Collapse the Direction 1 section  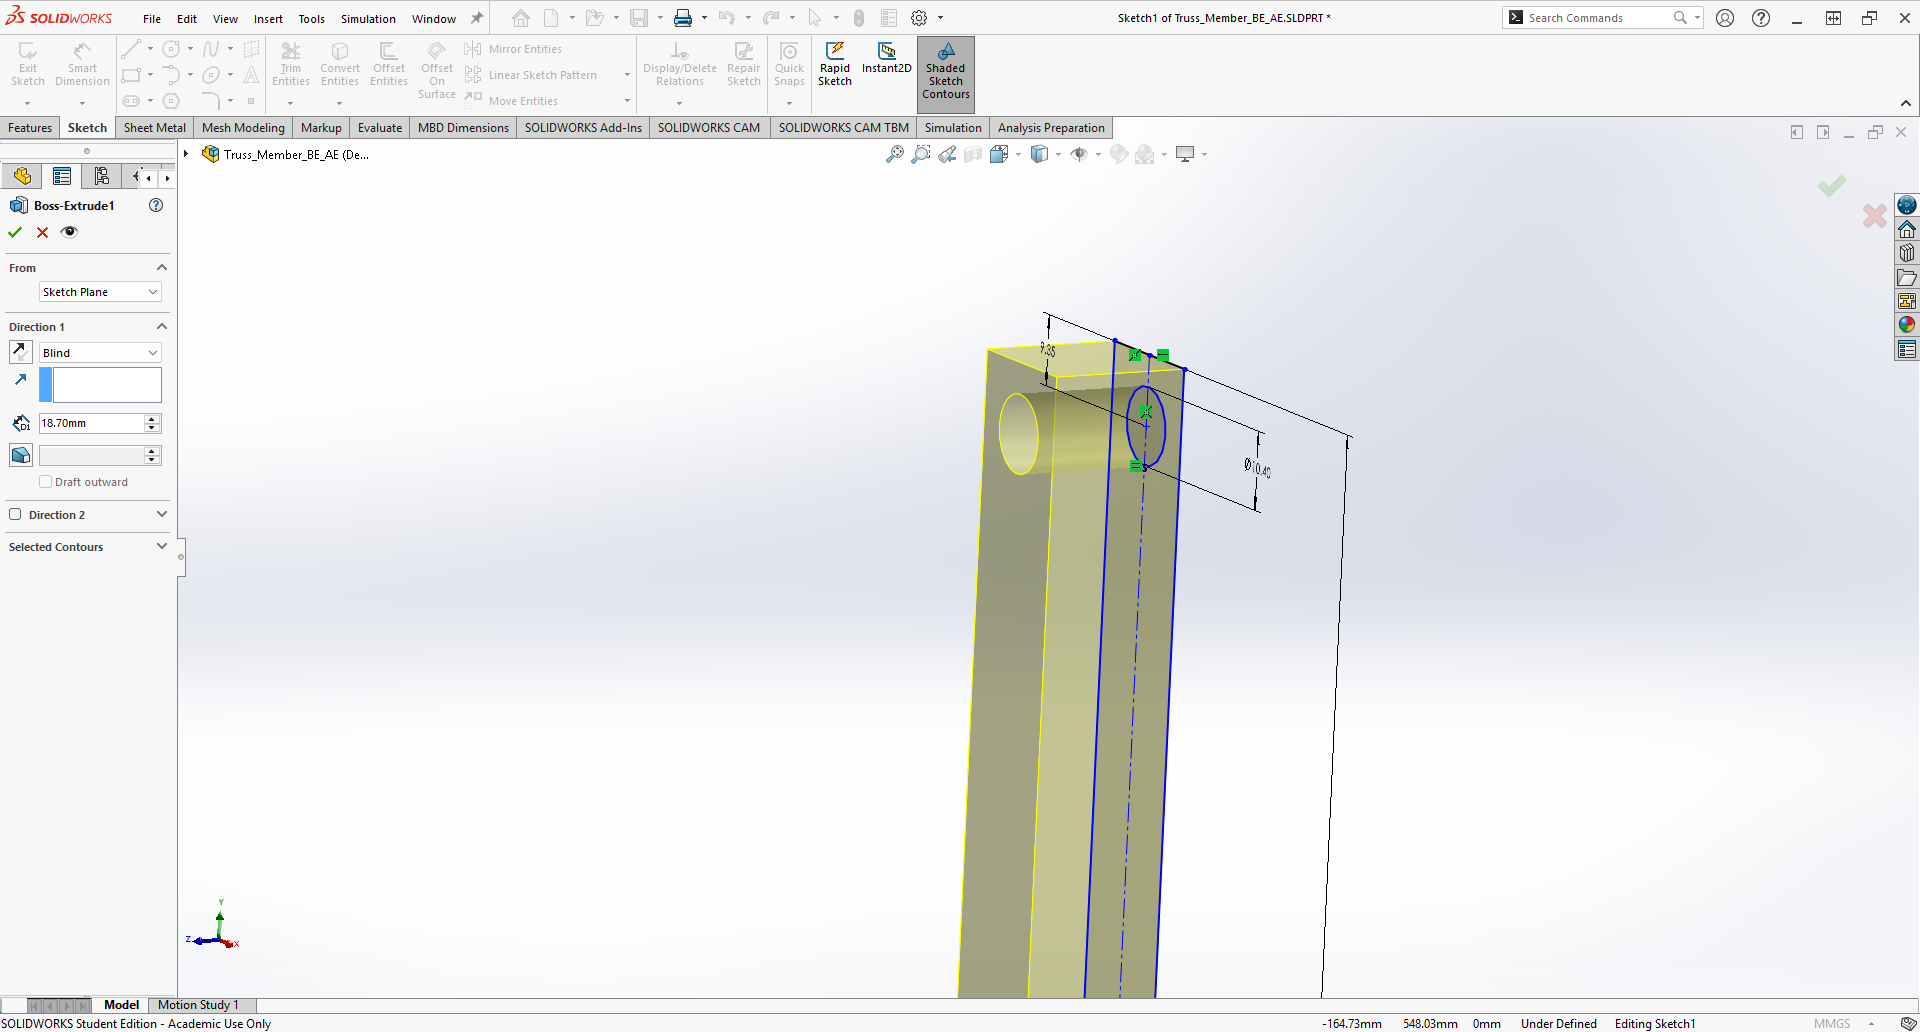click(162, 327)
